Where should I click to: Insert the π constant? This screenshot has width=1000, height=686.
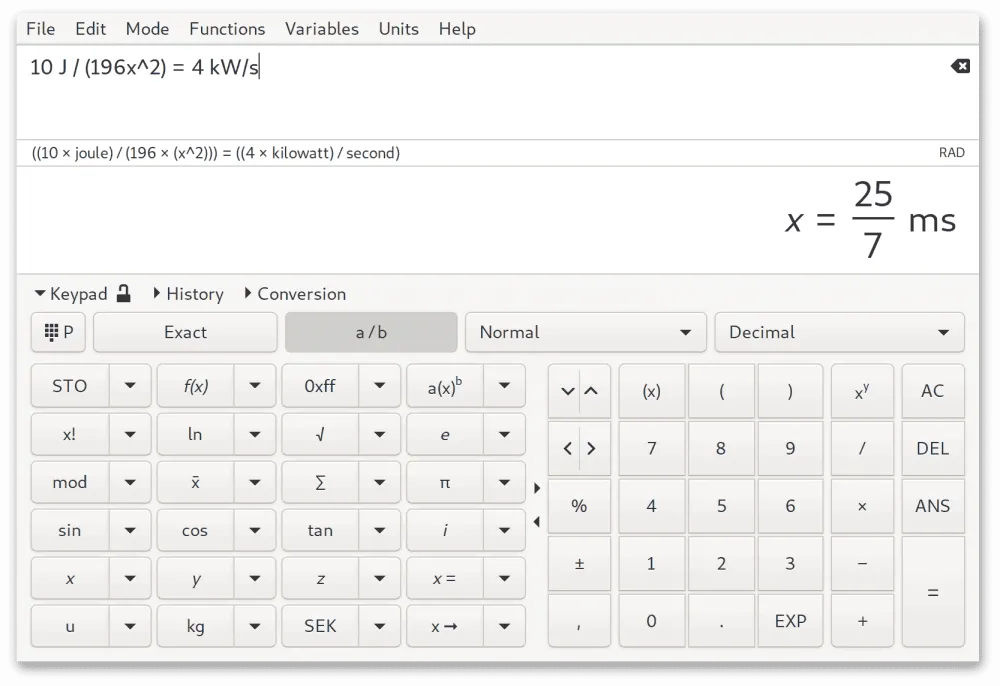click(x=444, y=482)
